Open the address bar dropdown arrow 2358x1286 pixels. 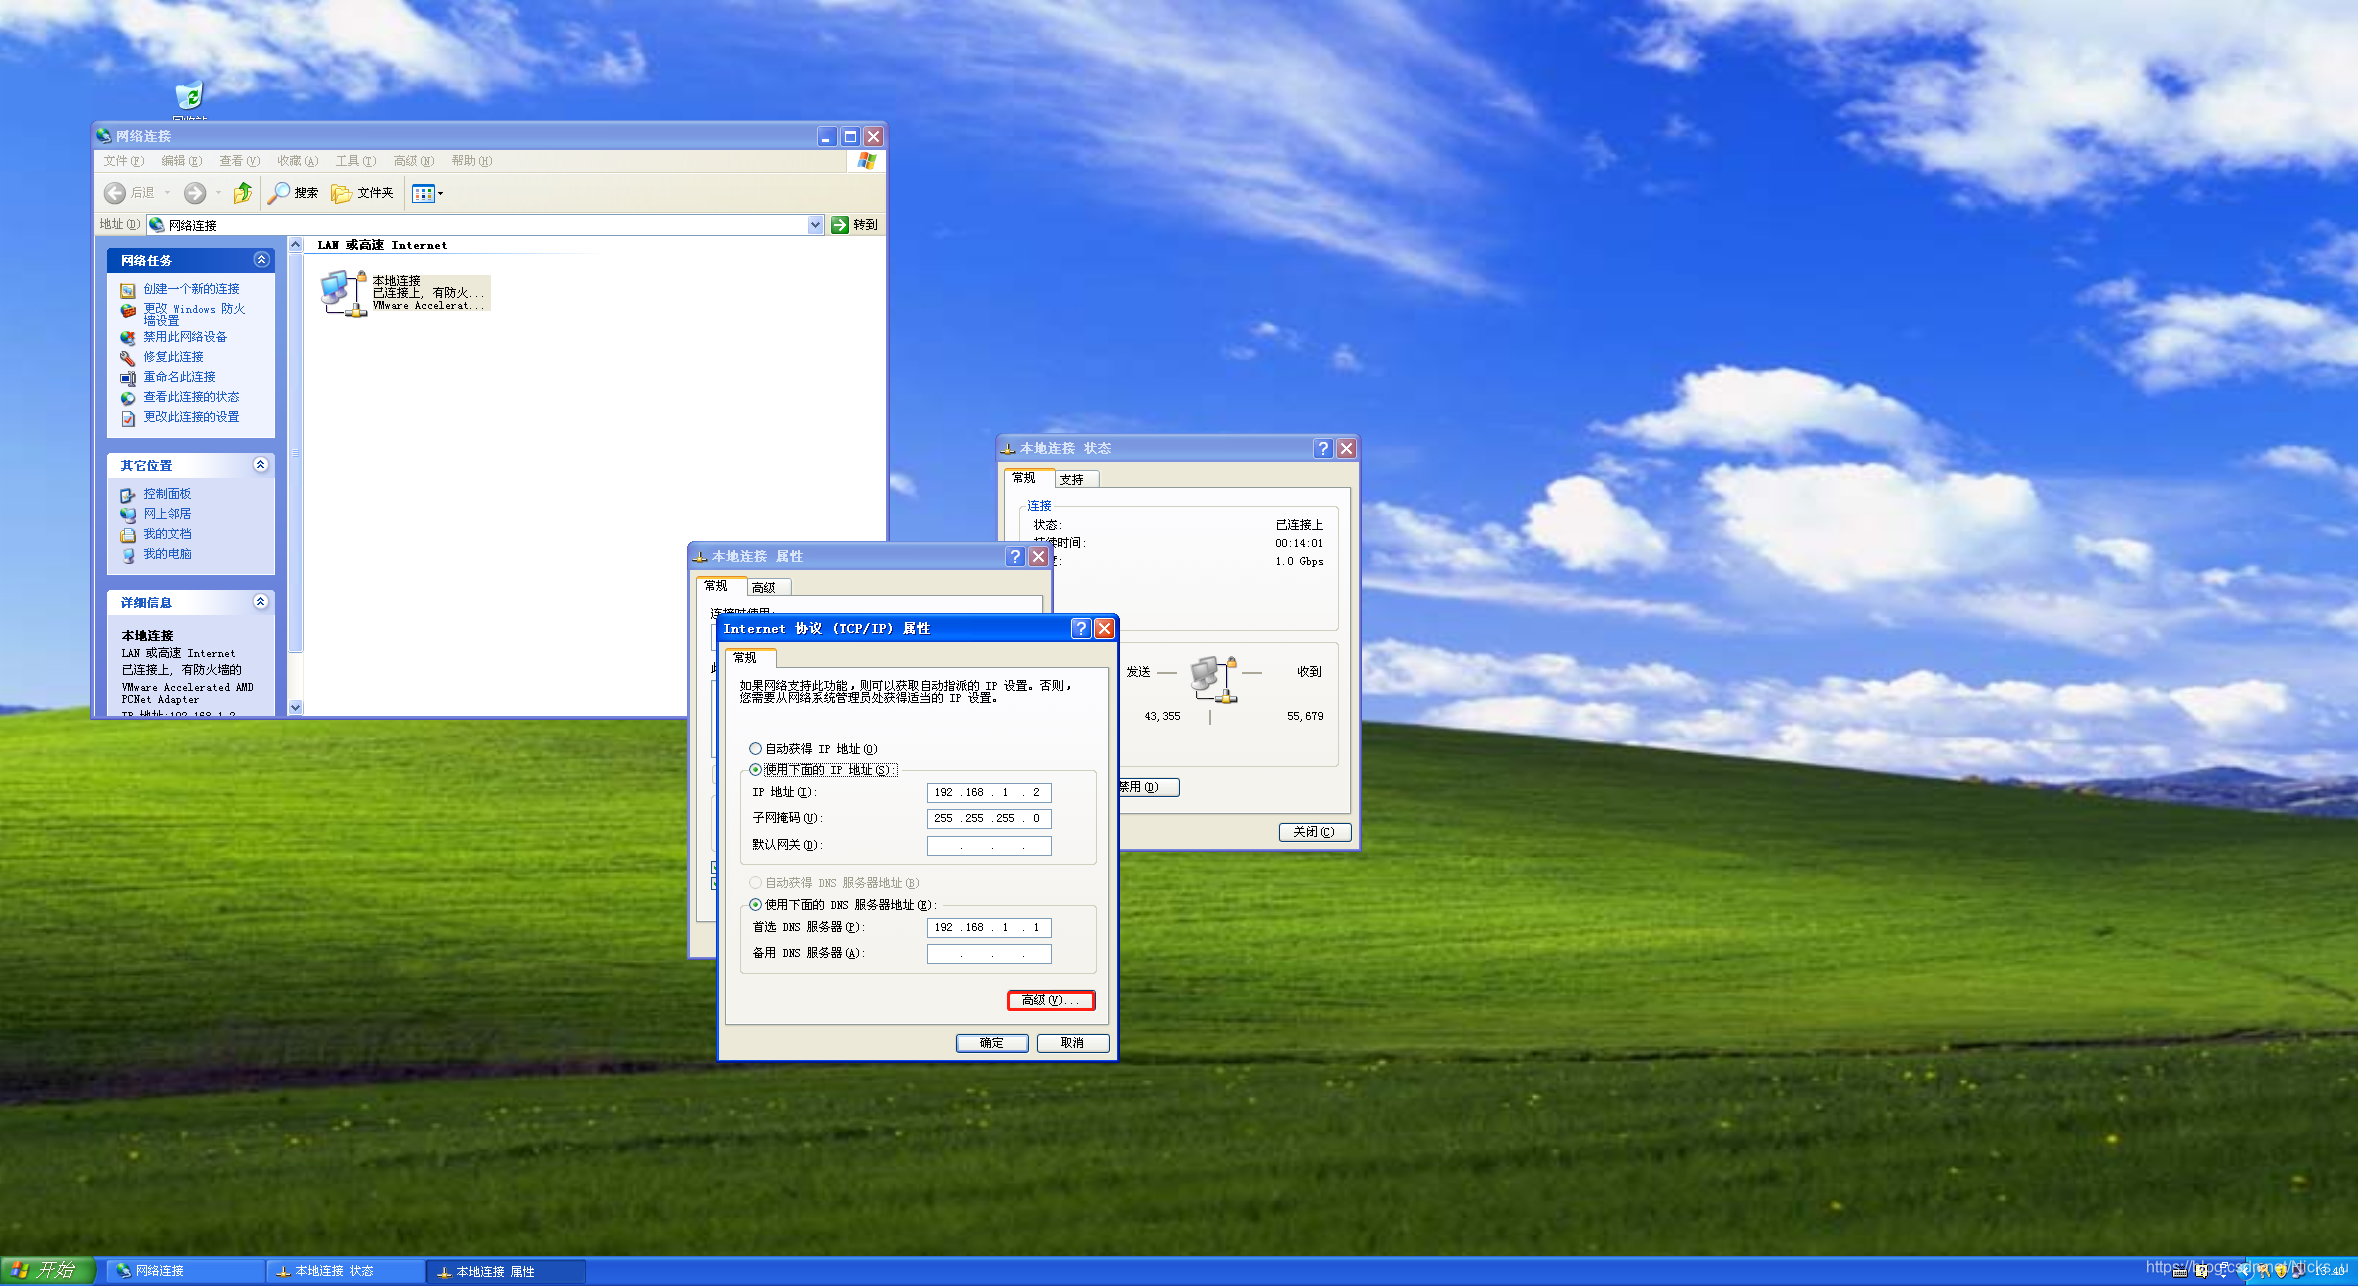click(815, 225)
